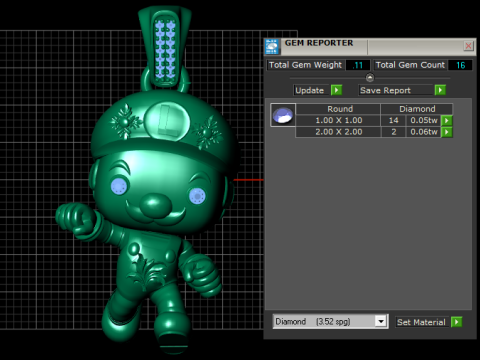Click the Total Gem Weight value .11
This screenshot has width=480, height=360.
358,65
